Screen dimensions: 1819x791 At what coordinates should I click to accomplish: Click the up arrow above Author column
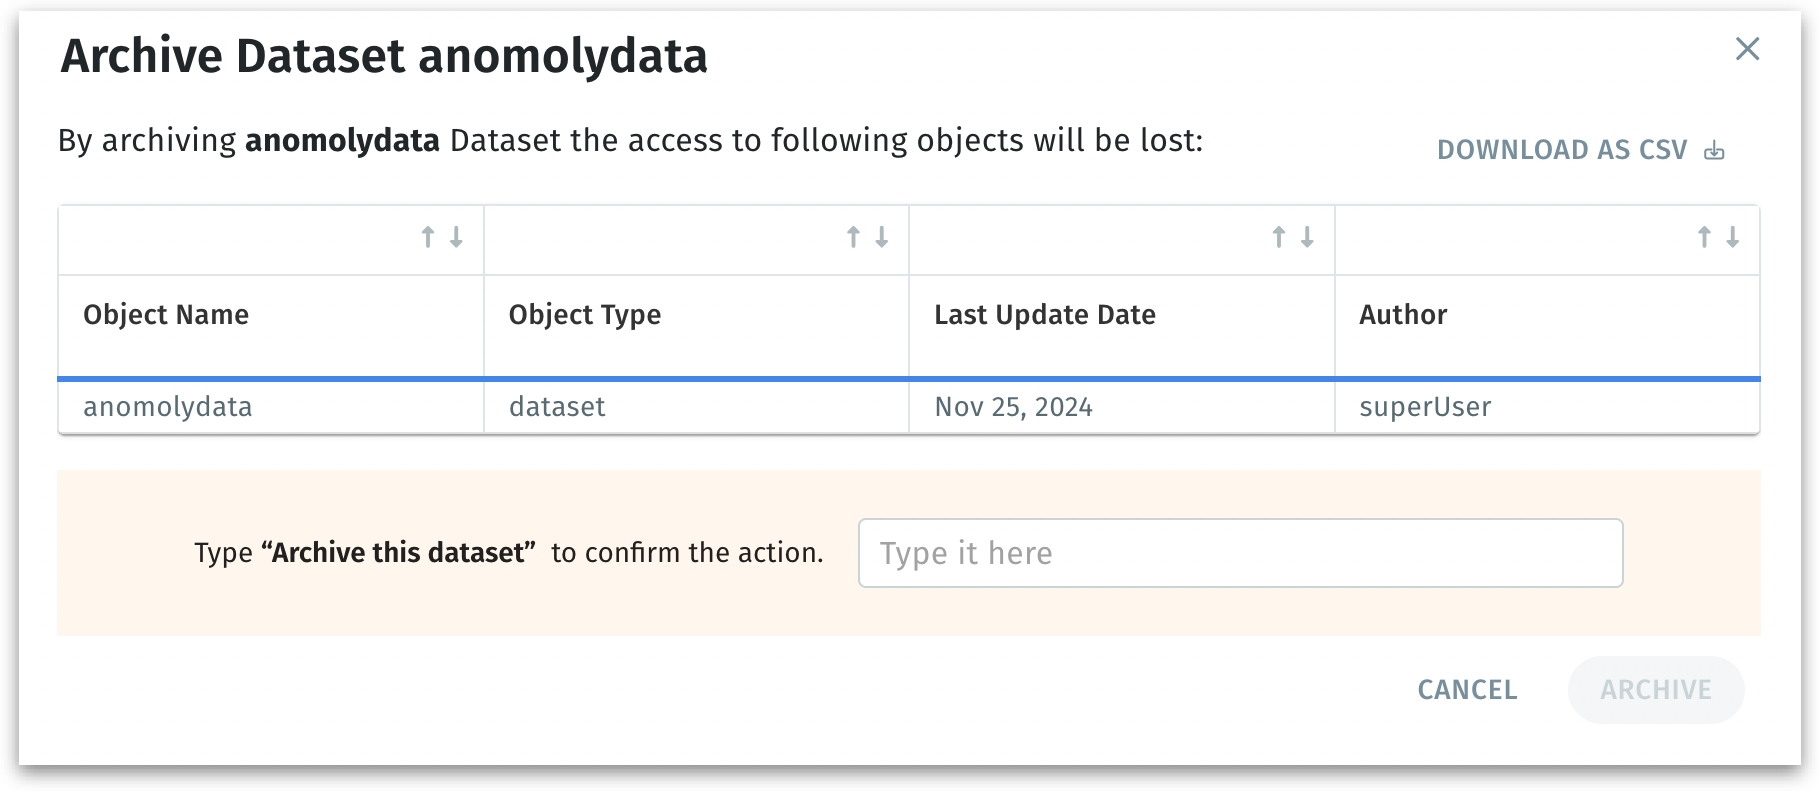(1704, 237)
